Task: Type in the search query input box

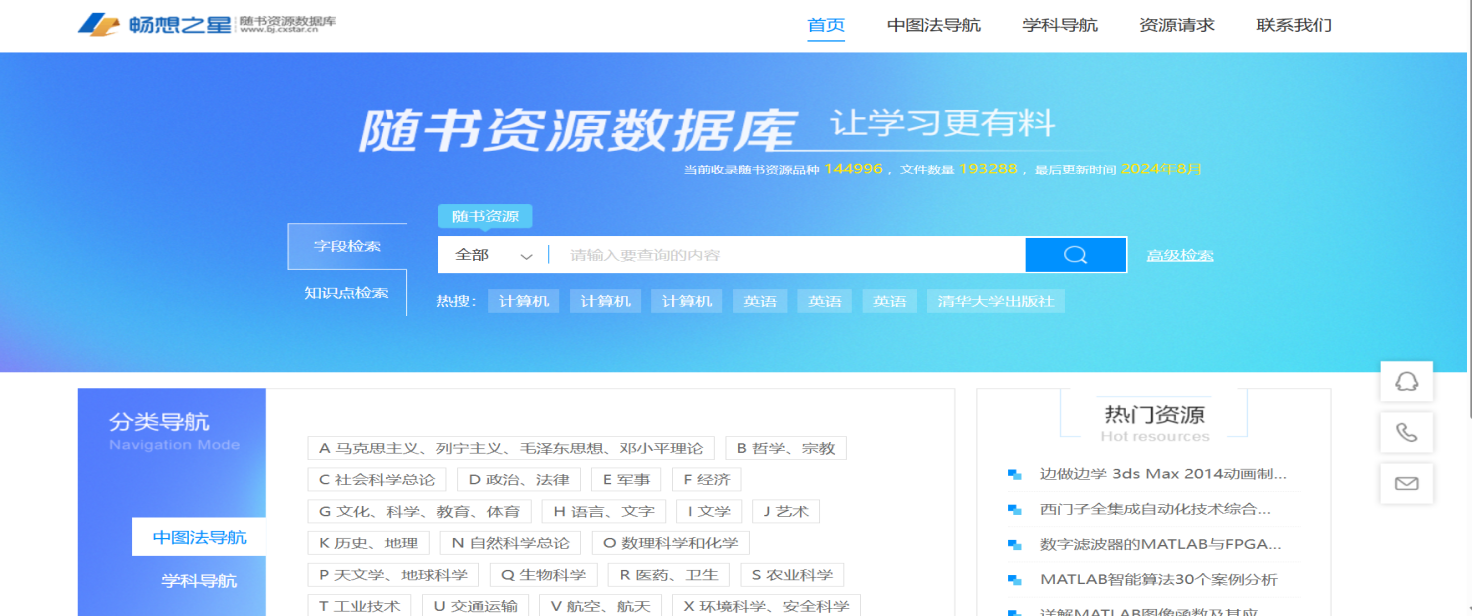Action: tap(785, 255)
